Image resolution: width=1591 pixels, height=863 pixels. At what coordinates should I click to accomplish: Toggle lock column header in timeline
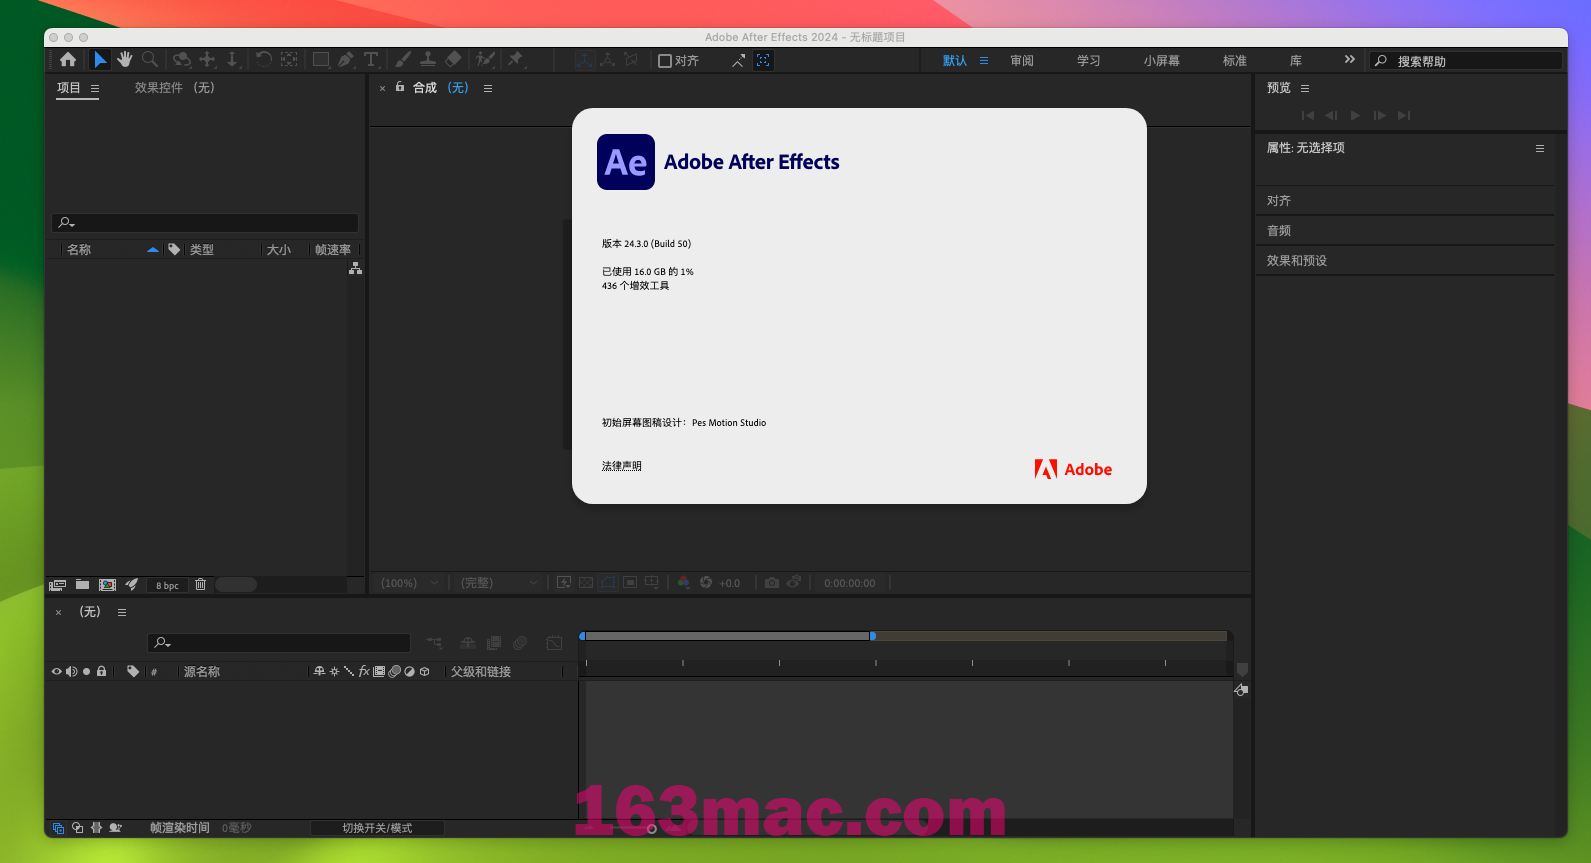click(x=101, y=672)
